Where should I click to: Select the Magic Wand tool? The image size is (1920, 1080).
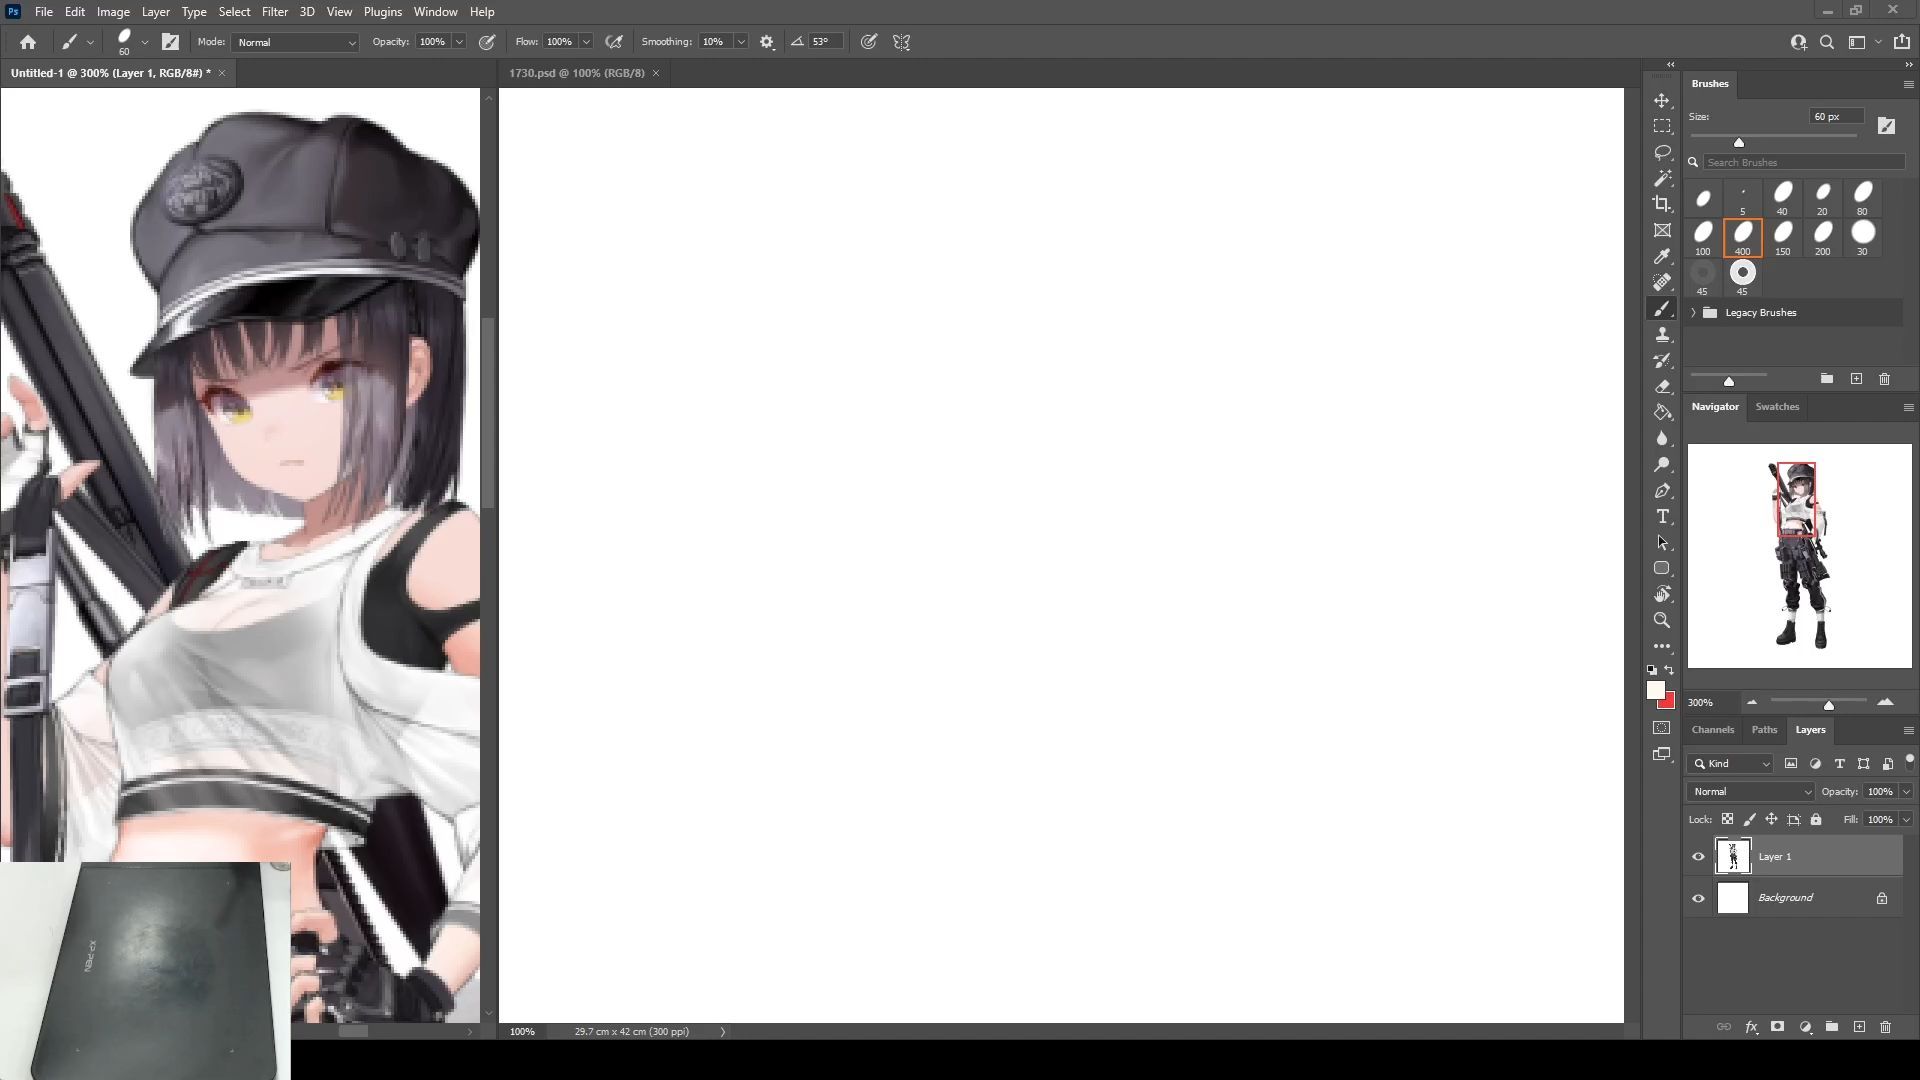(x=1662, y=179)
